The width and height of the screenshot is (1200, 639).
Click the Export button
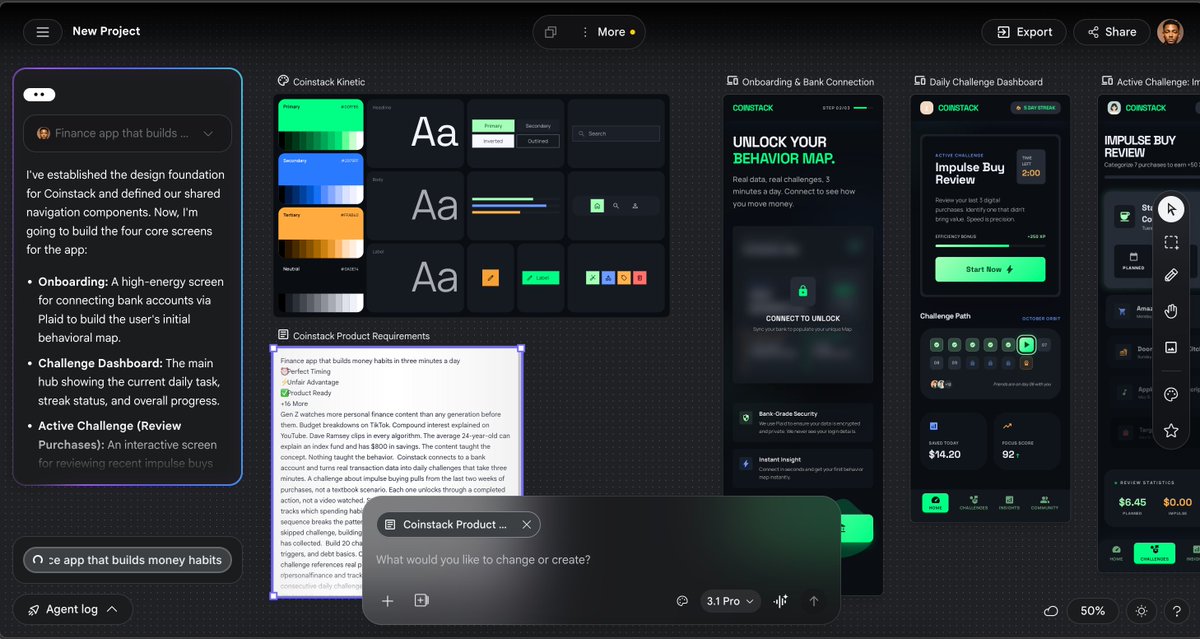[1023, 32]
